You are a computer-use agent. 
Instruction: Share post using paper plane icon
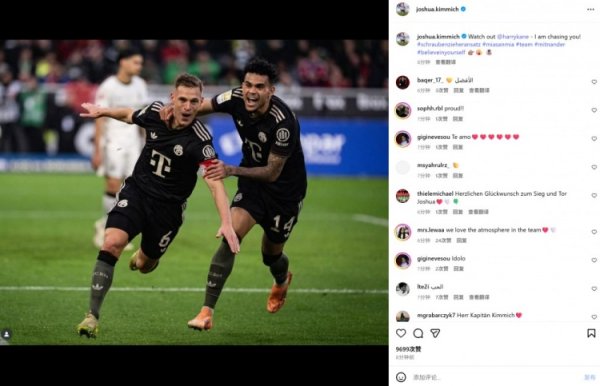click(x=435, y=333)
